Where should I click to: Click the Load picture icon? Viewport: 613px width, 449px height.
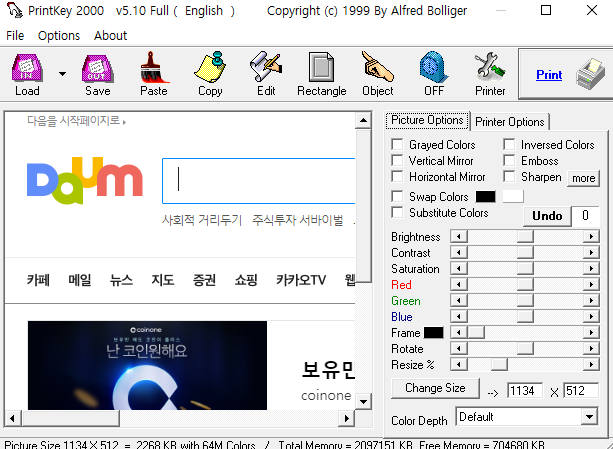[27, 68]
